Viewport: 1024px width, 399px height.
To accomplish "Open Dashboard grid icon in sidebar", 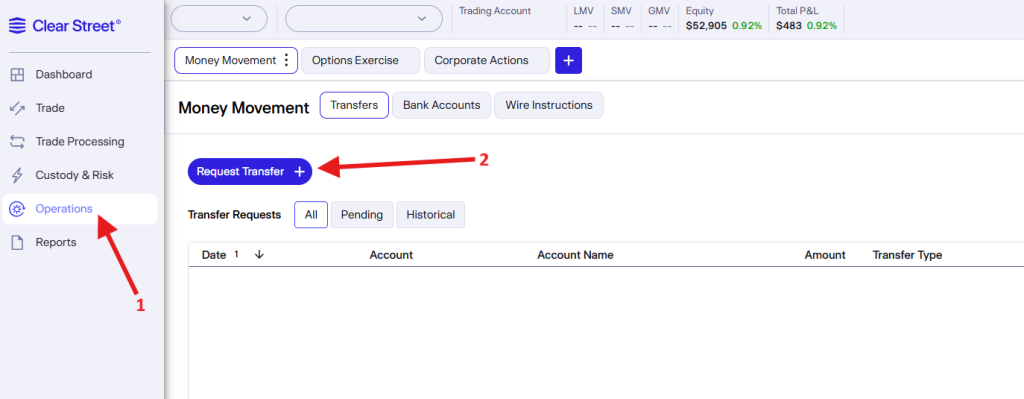I will point(18,74).
